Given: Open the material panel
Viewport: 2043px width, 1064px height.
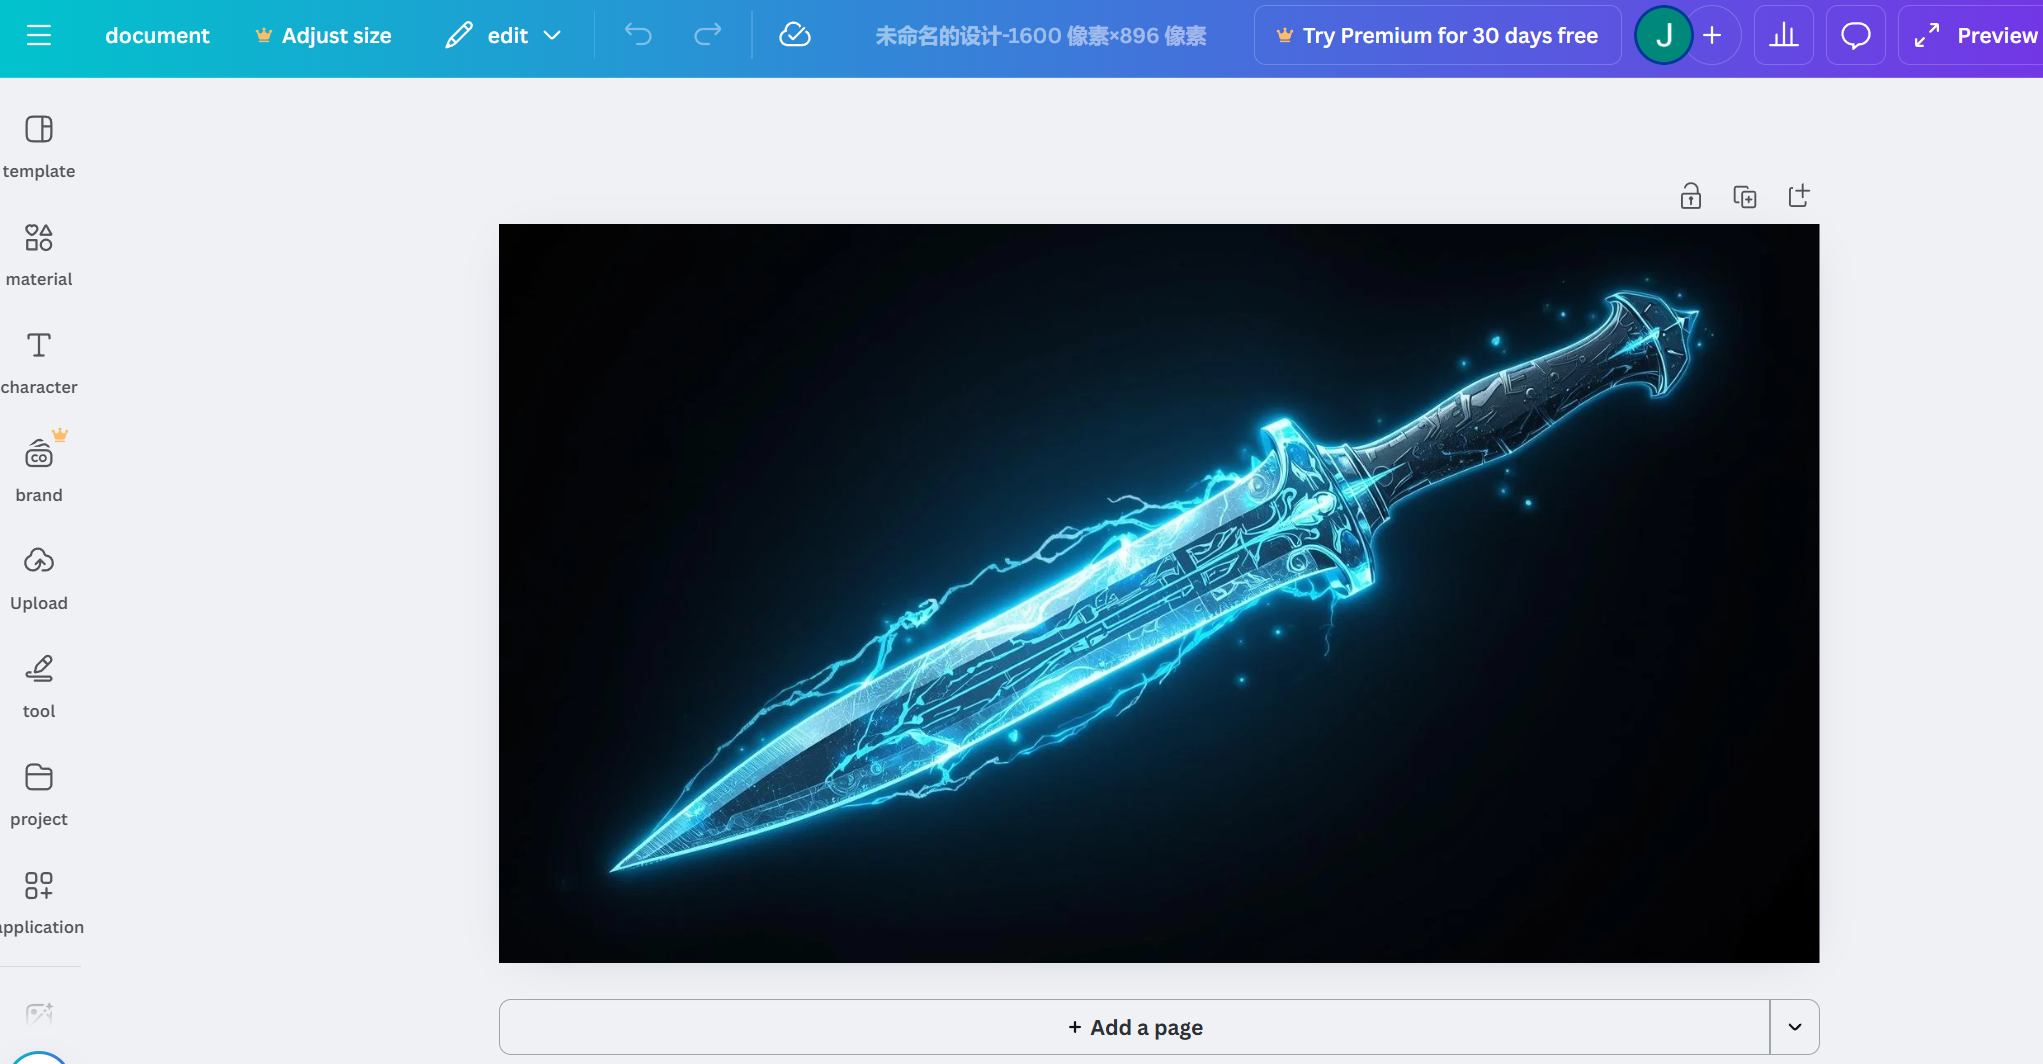Looking at the screenshot, I should [39, 253].
